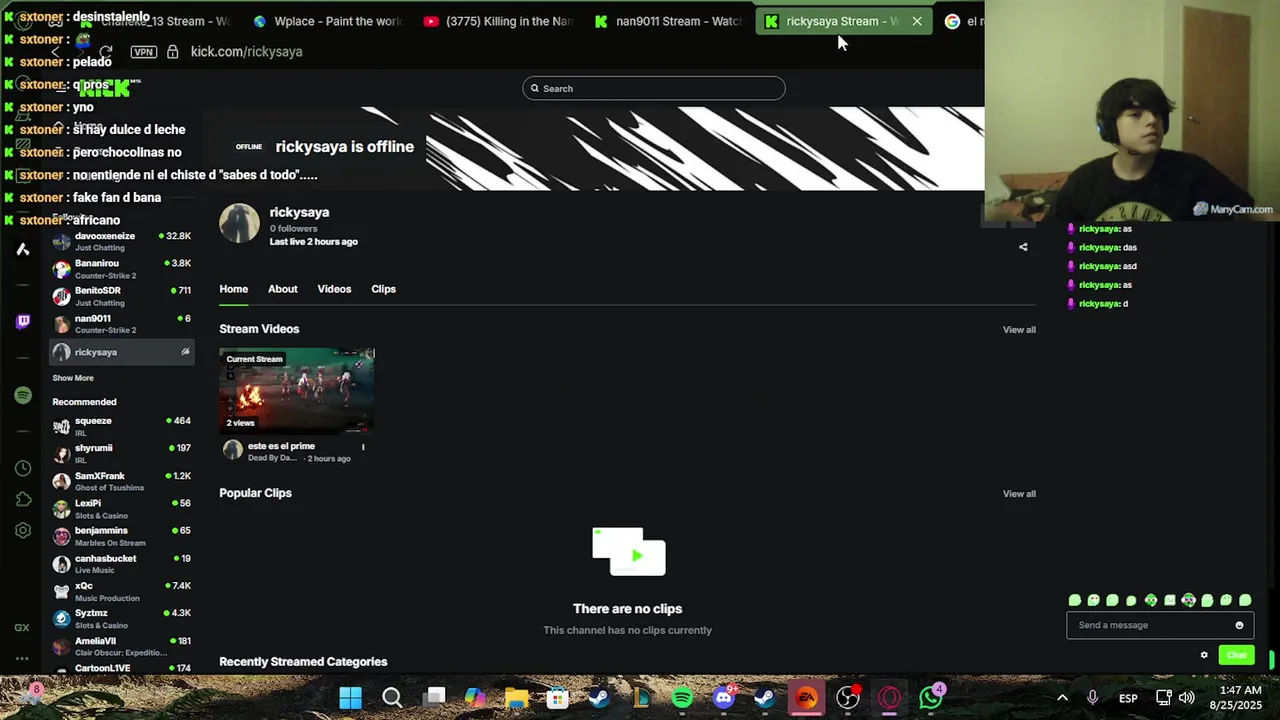Open Bananirou channel in sidebar
Viewport: 1280px width, 720px height.
click(x=121, y=269)
